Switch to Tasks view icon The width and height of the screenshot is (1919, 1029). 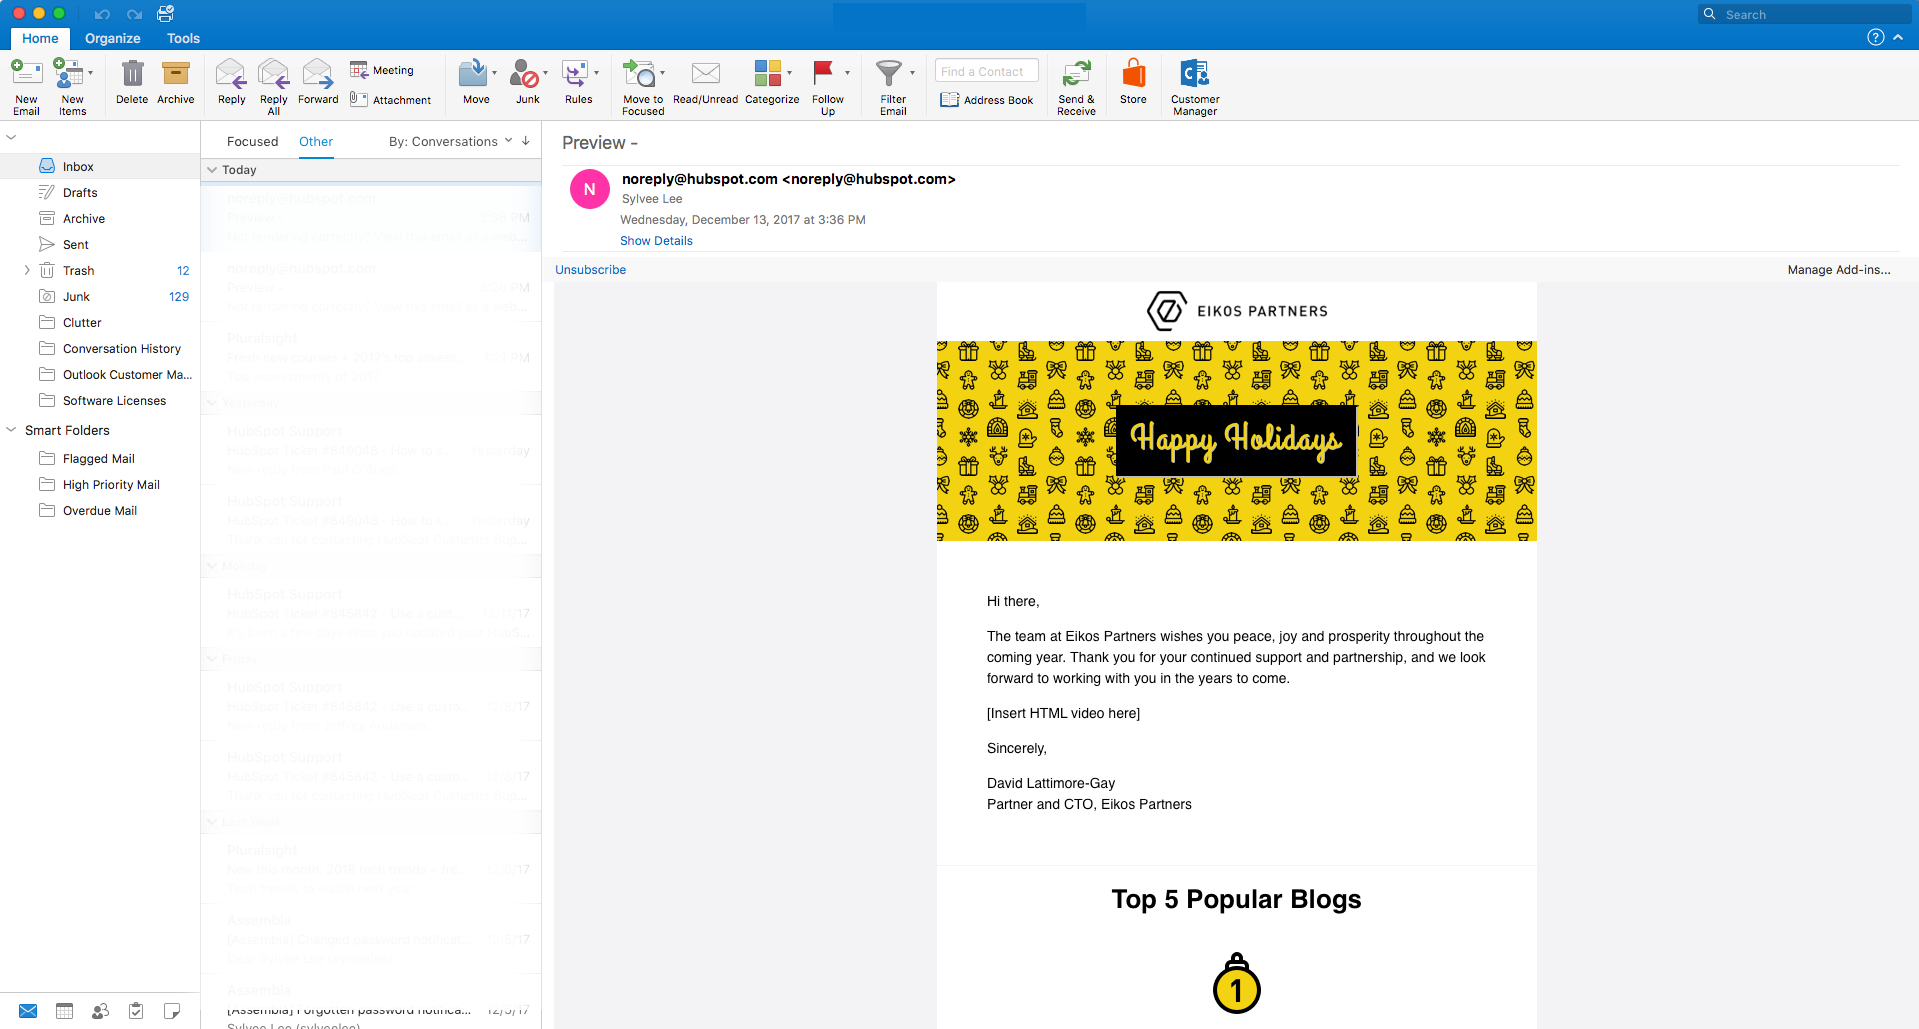(x=136, y=1011)
